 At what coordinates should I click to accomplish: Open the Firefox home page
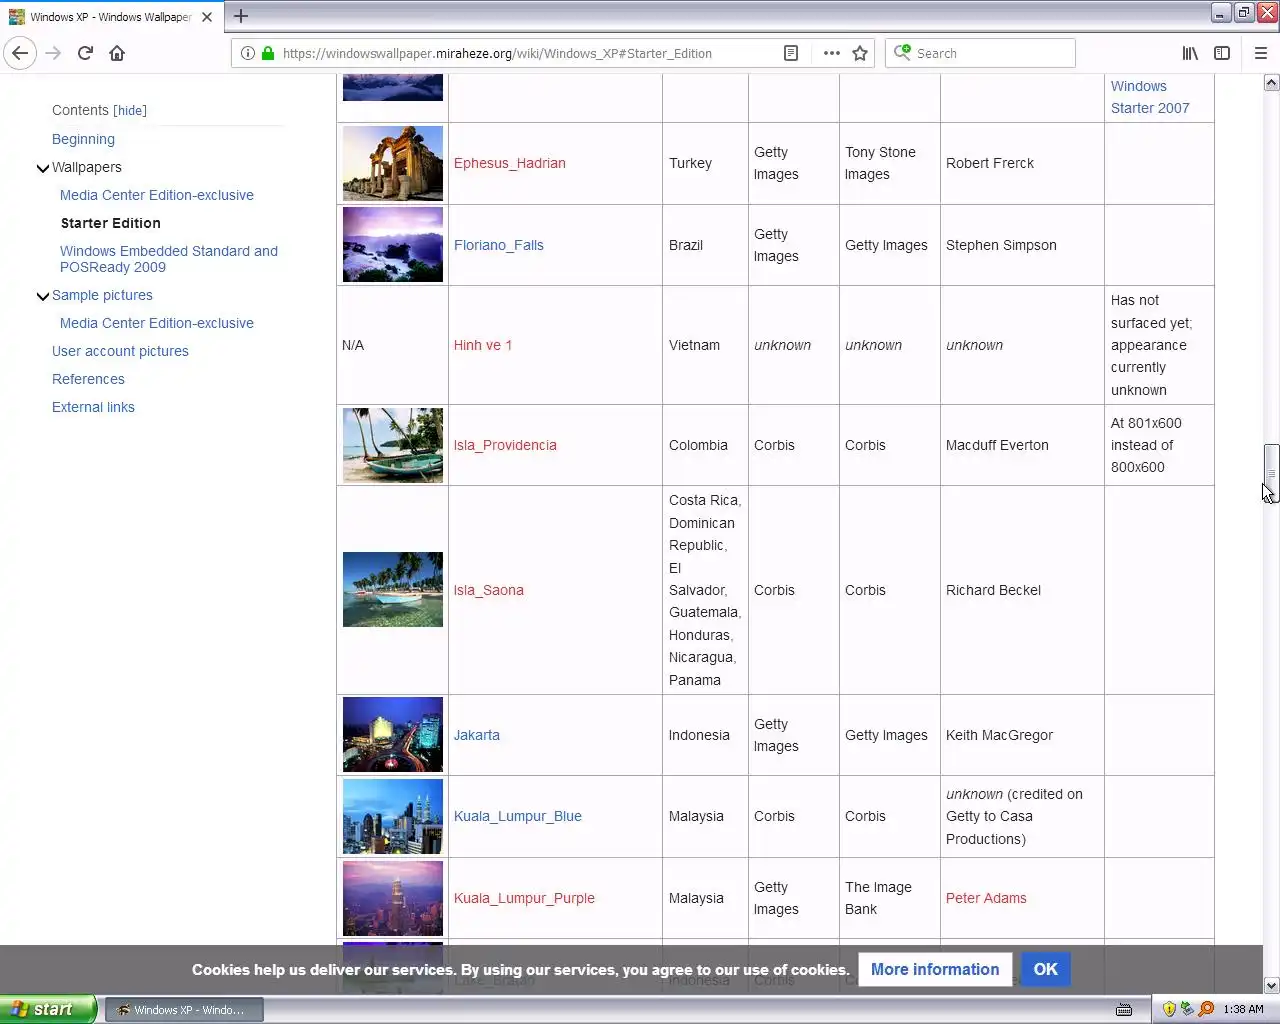pyautogui.click(x=117, y=53)
